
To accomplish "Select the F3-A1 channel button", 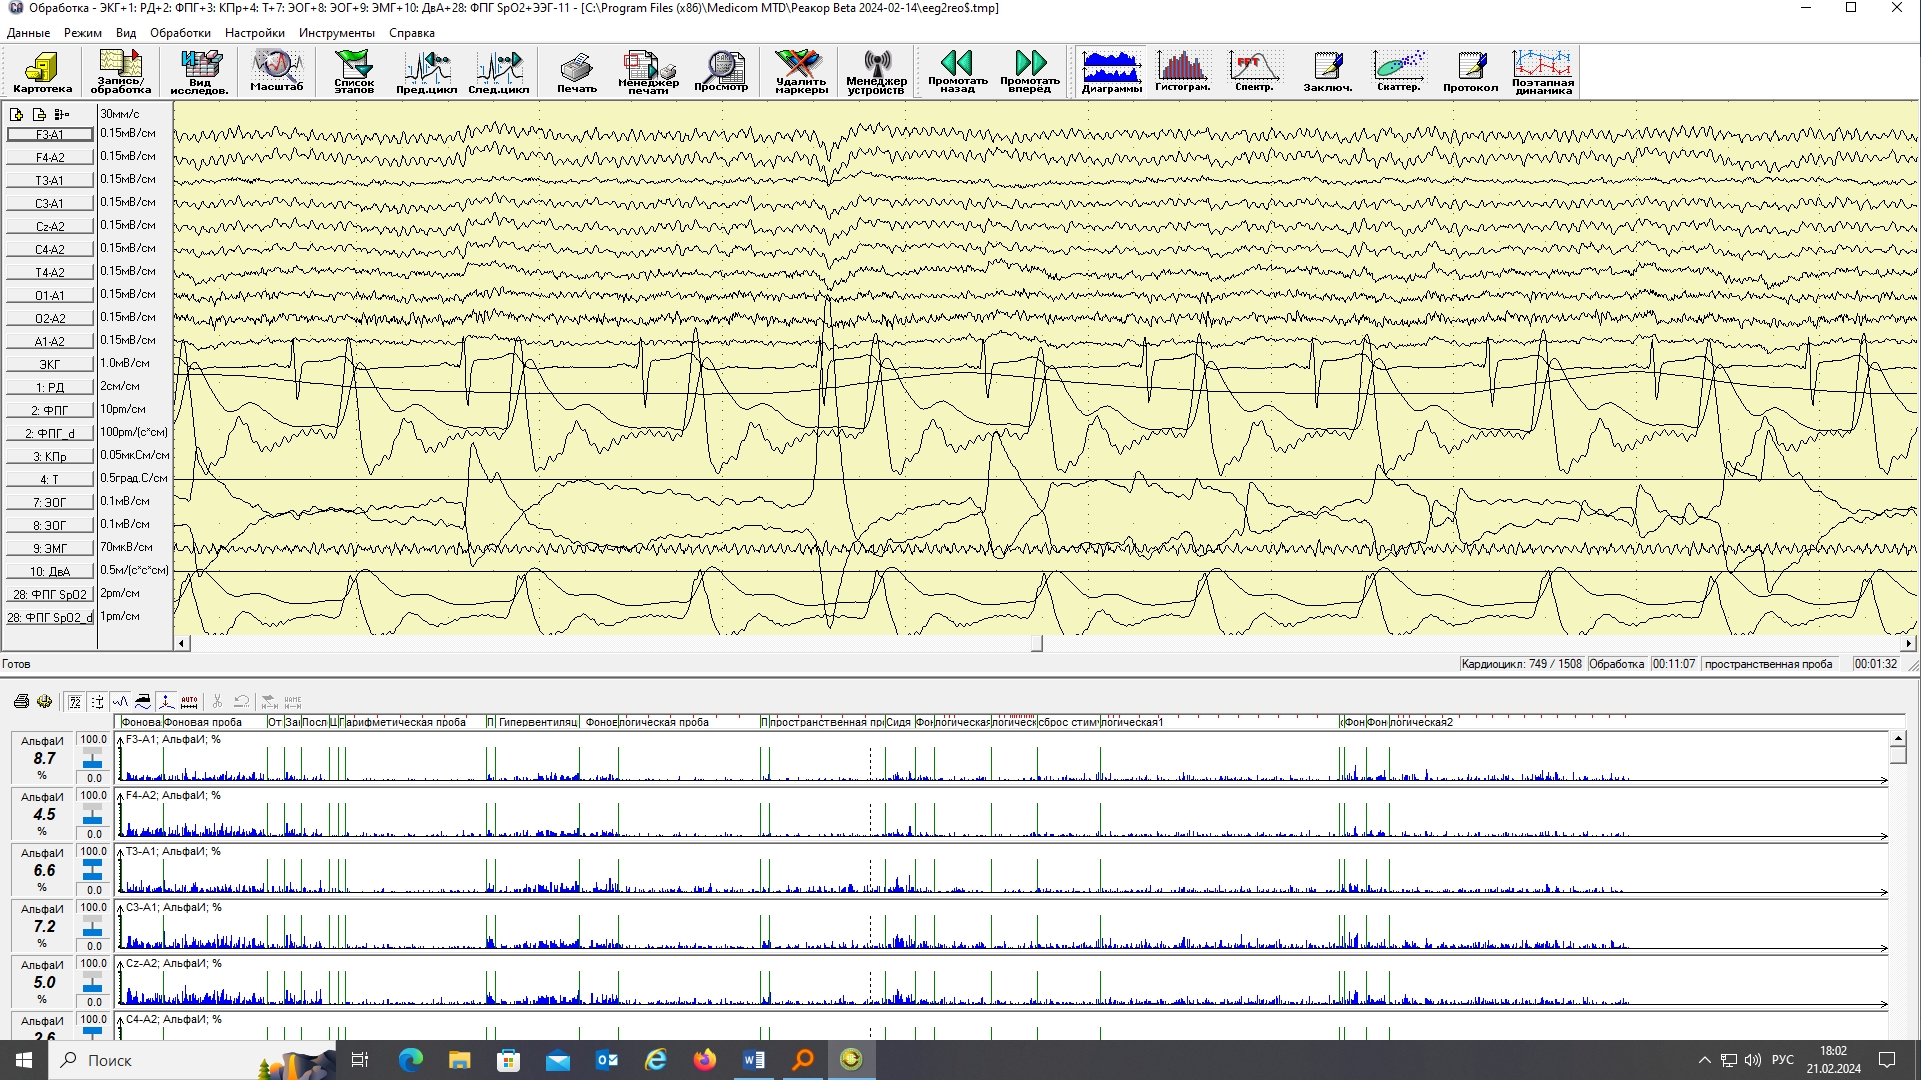I will 50,135.
